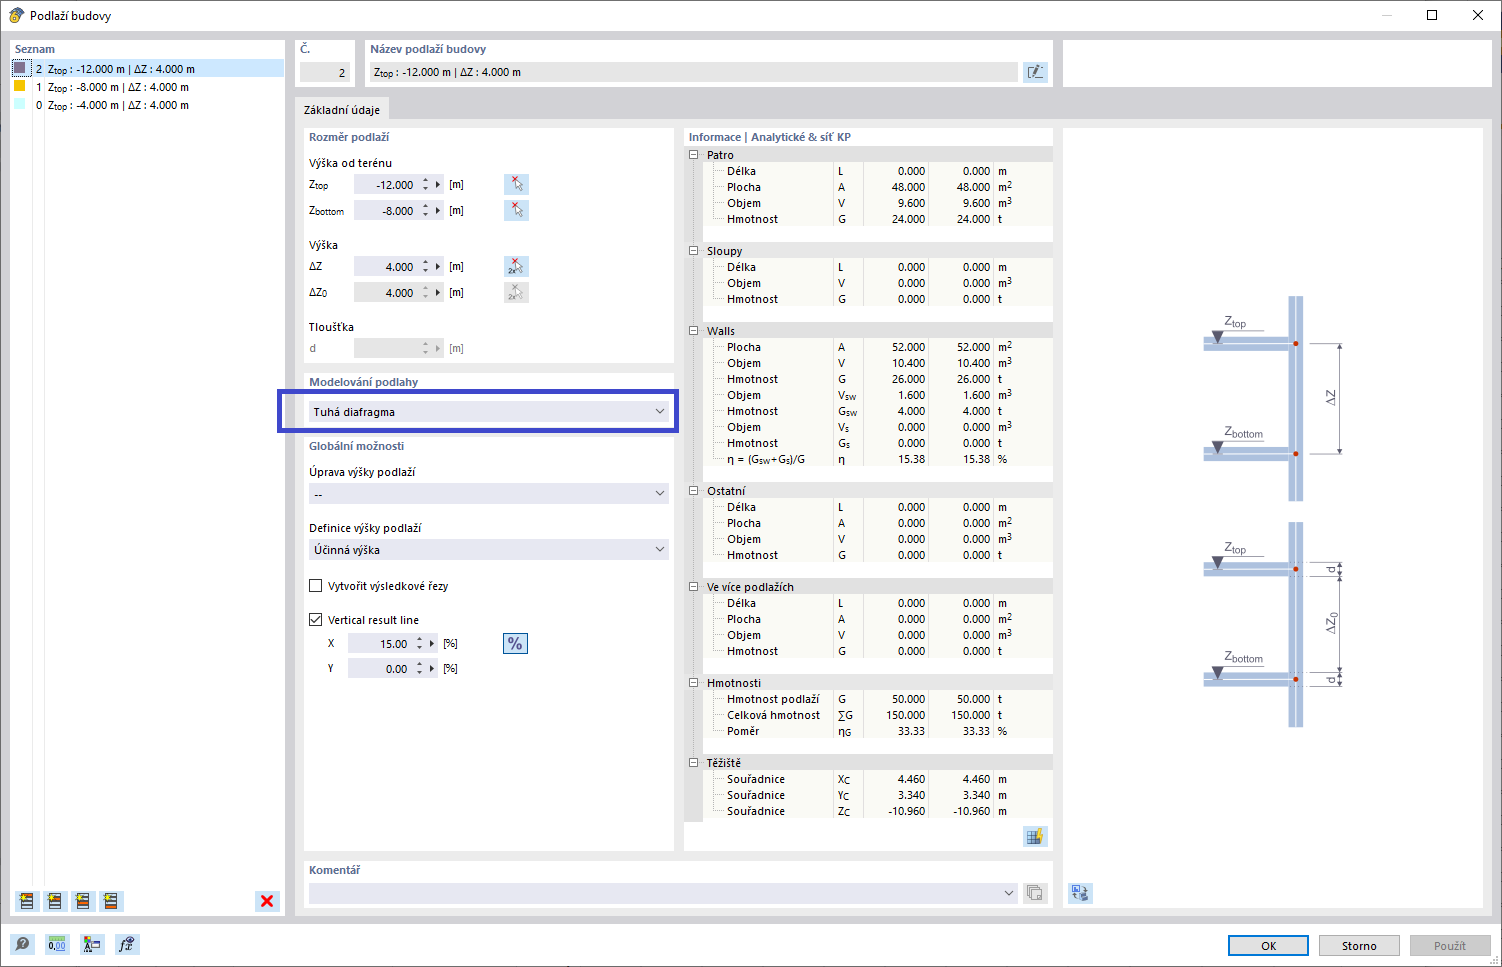This screenshot has height=967, width=1502.
Task: Click the units 0.00 icon in bottom toolbar
Action: (57, 944)
